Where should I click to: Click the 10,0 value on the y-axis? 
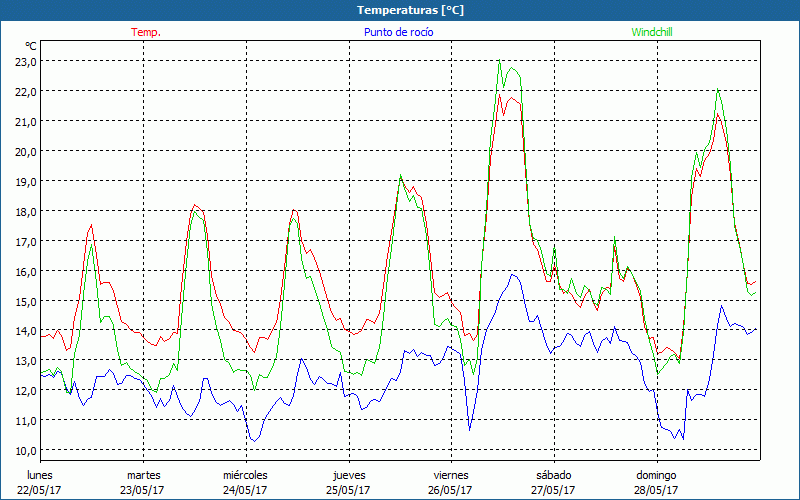[x=25, y=451]
